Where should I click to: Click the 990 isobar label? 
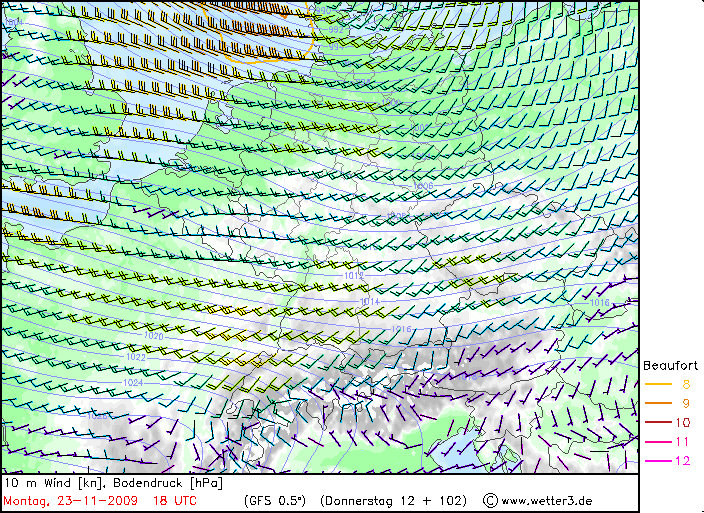click(x=323, y=11)
